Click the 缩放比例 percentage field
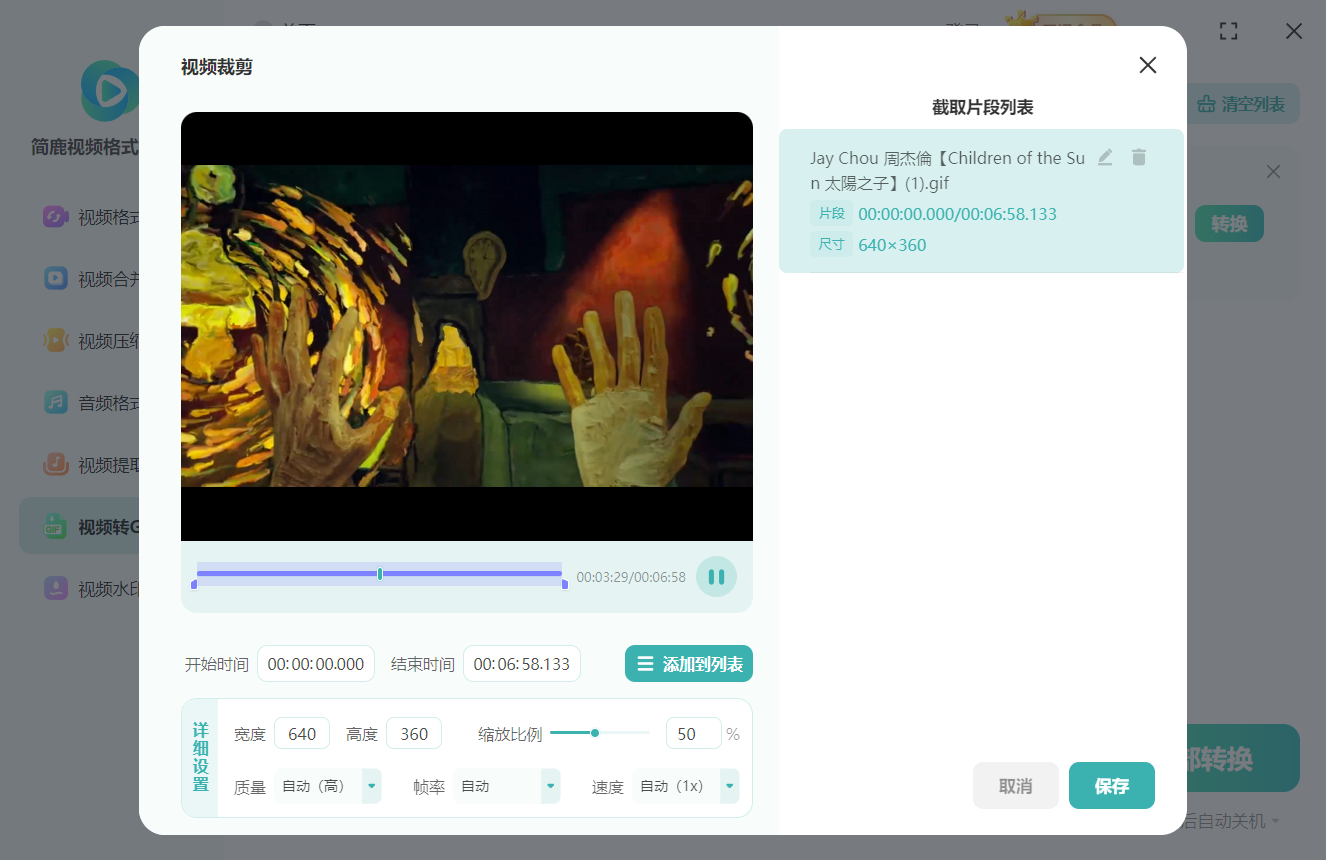The image size is (1326, 860). 693,734
